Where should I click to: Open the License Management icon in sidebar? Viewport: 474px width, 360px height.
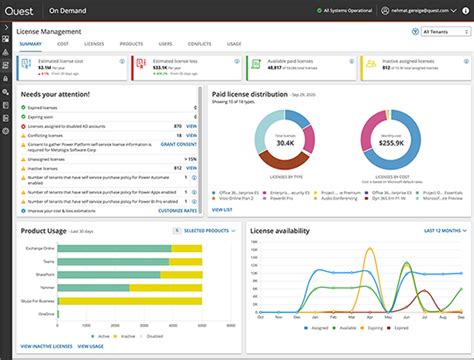6,65
